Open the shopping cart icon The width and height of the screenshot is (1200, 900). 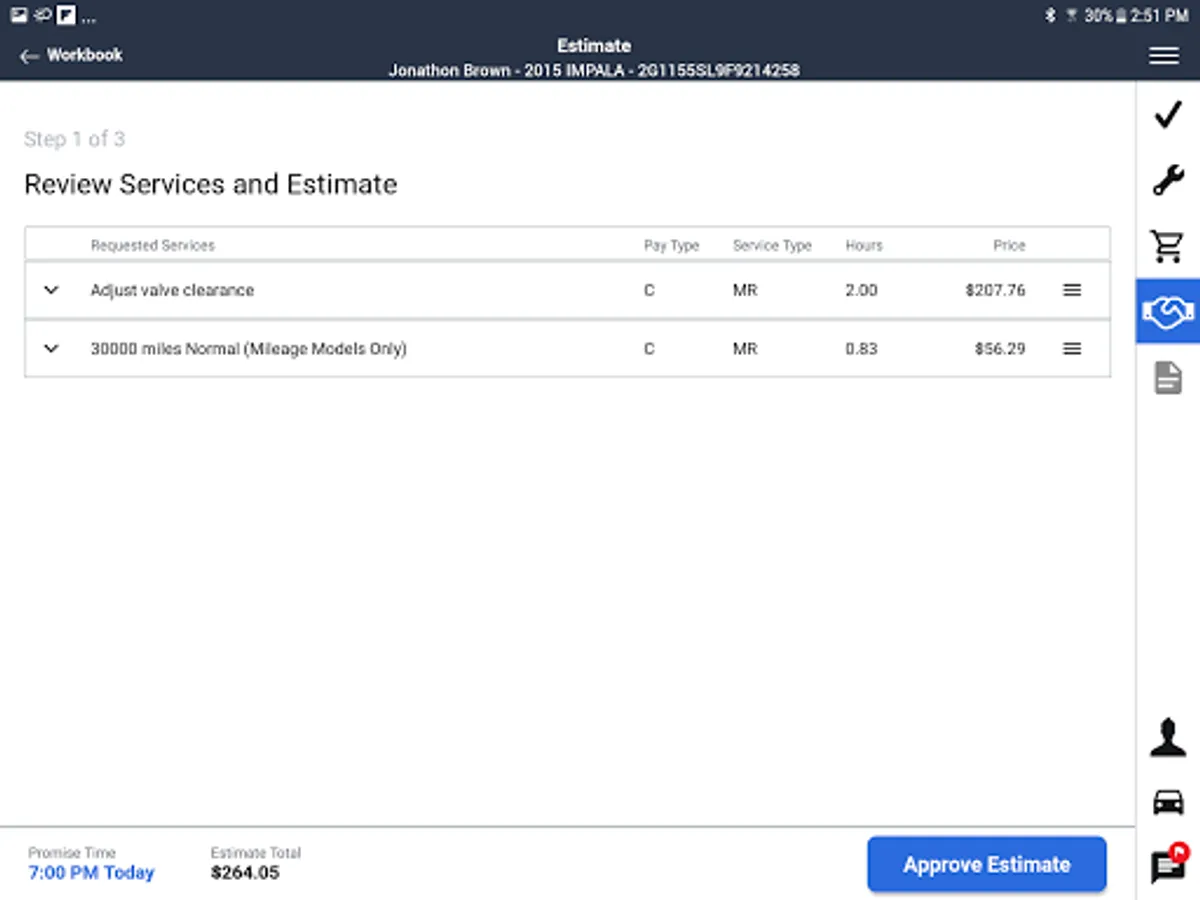point(1167,246)
